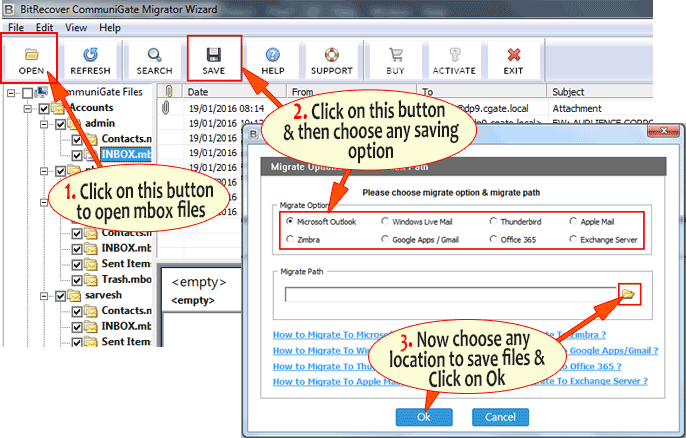Viewport: 686px width, 438px height.
Task: Select the Trash.mbo tree item
Action: [x=126, y=279]
